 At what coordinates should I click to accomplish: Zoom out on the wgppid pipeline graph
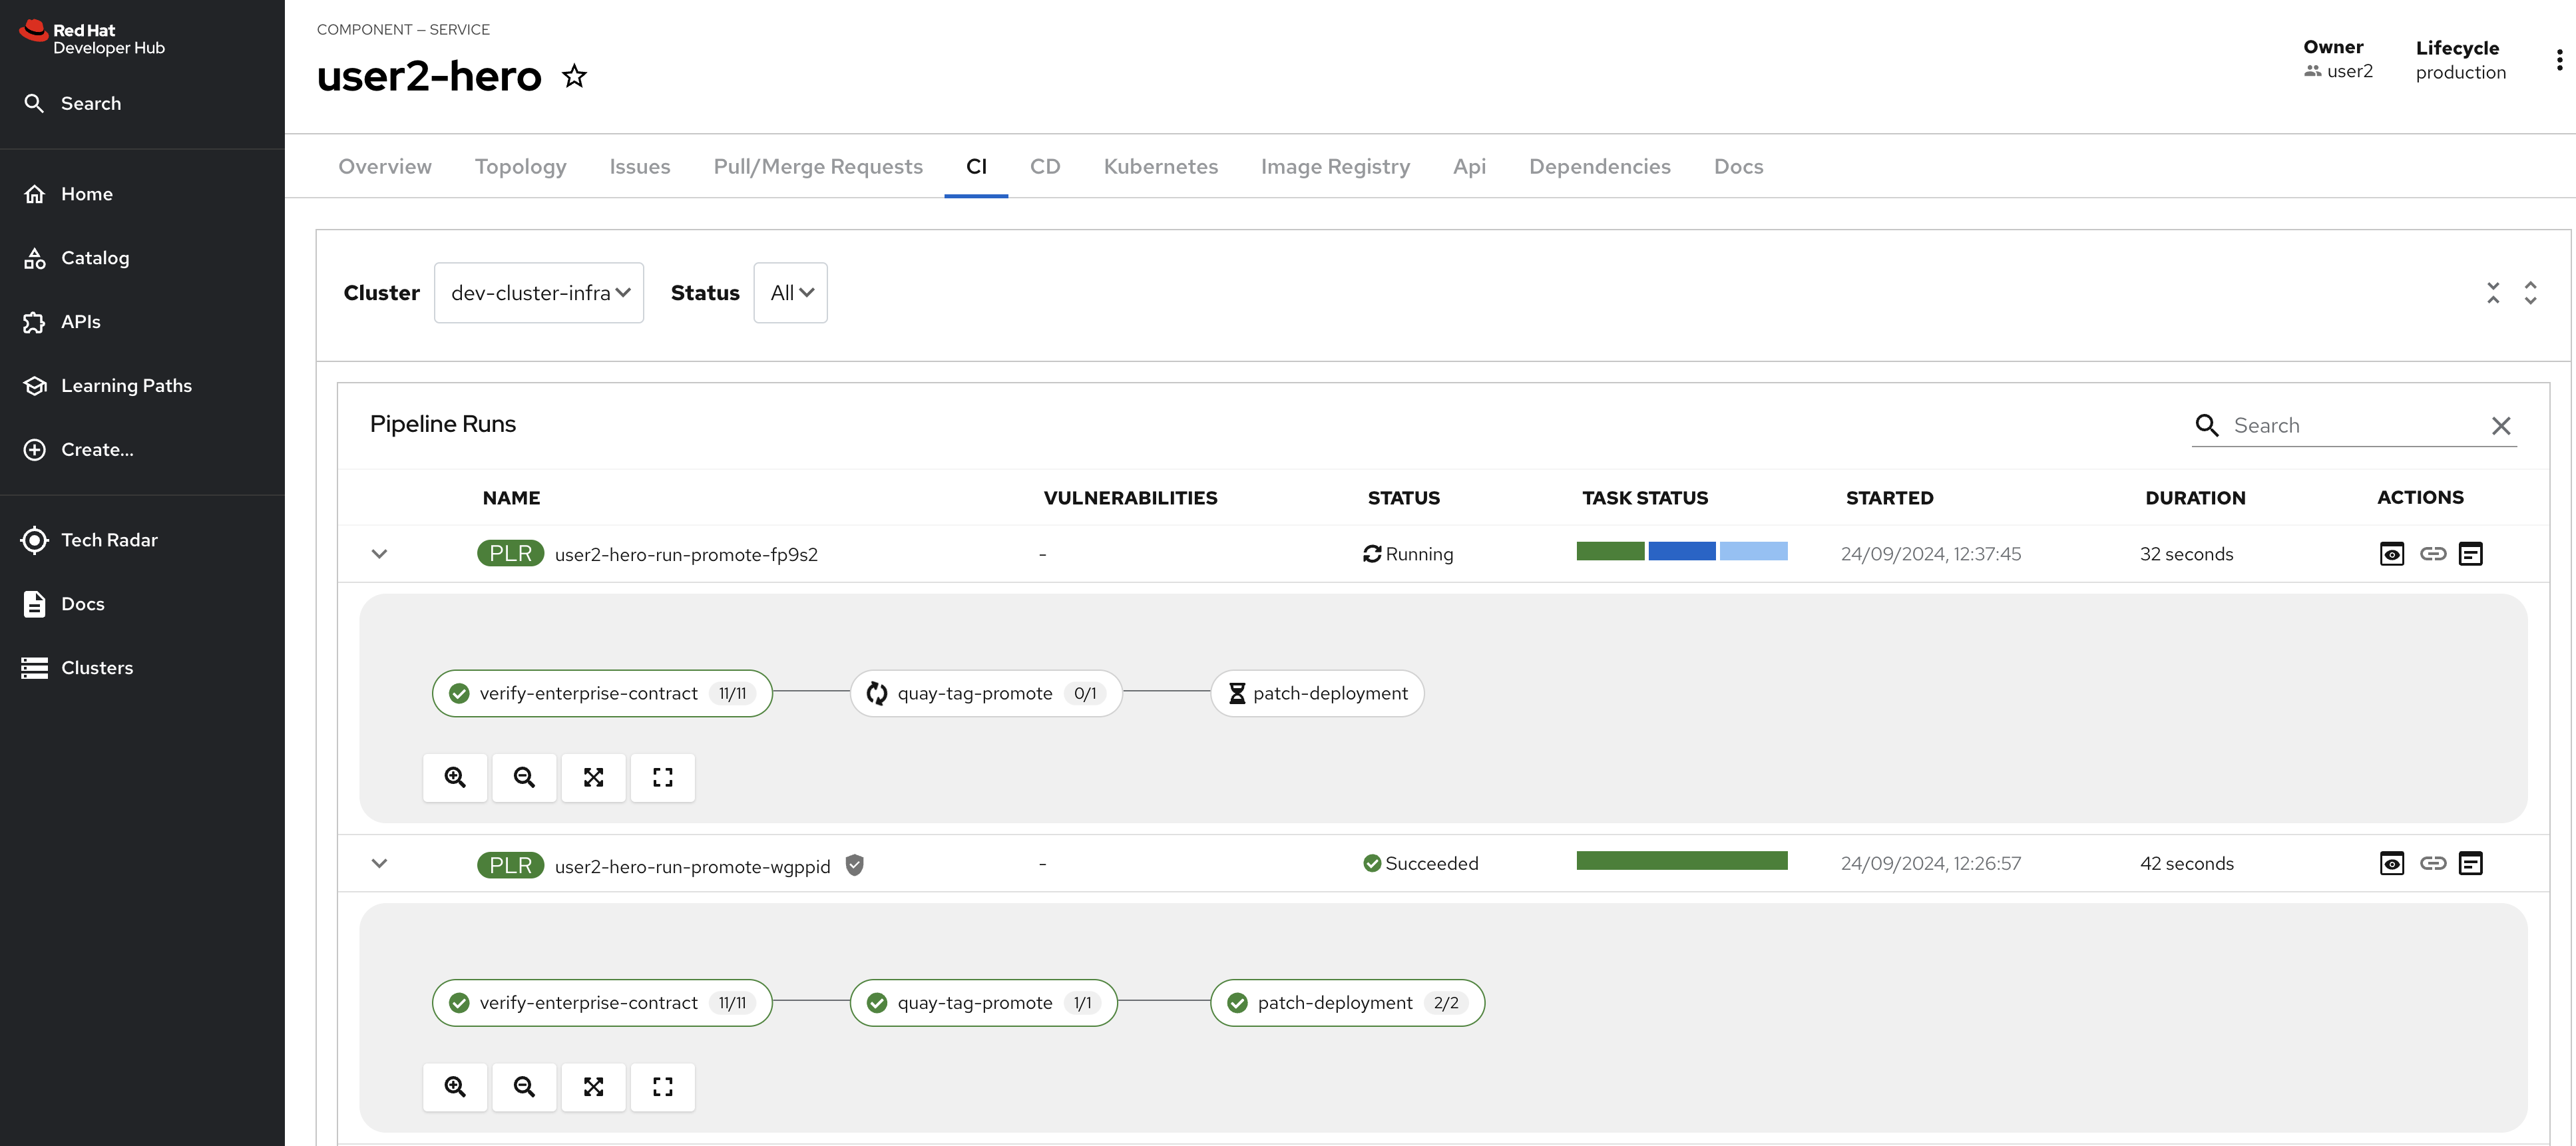pyautogui.click(x=524, y=1087)
